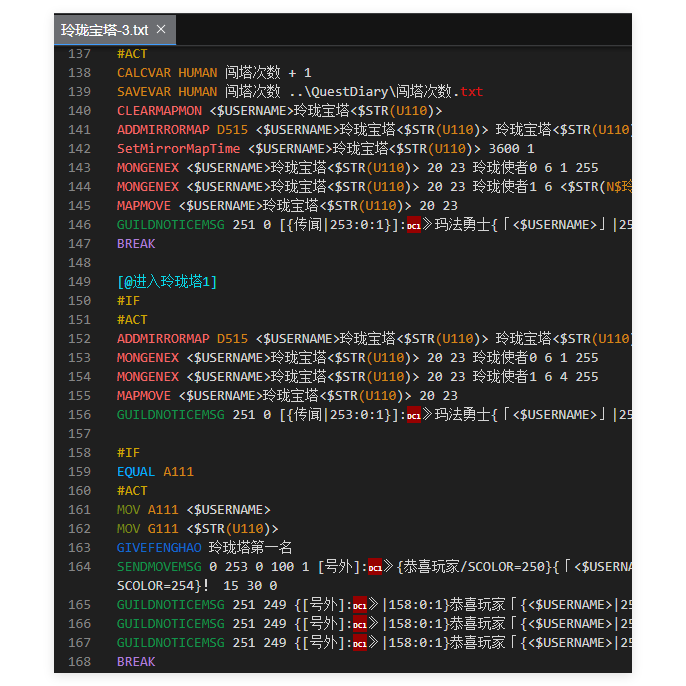The image size is (686, 686).
Task: Click the red DC1 icon on line 165
Action: point(360,605)
